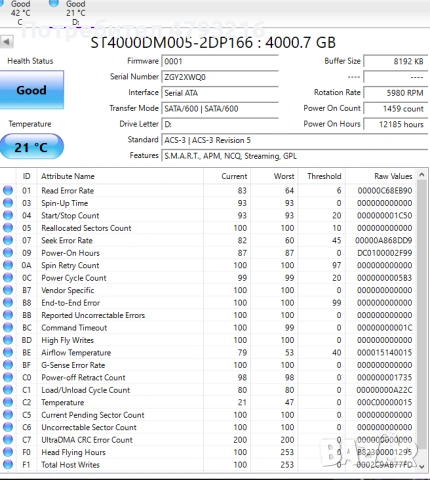Click the Drive Letter field
This screenshot has width=430, height=480.
click(220, 124)
